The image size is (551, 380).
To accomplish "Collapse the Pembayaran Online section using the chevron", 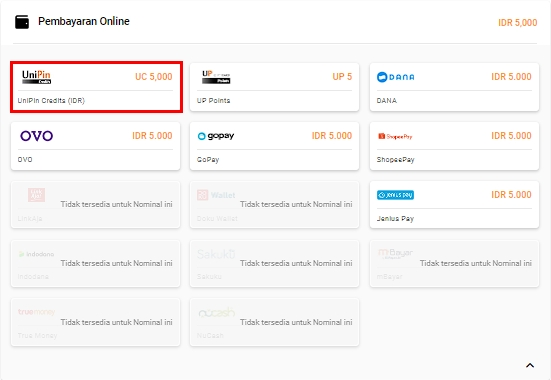I will [x=530, y=365].
